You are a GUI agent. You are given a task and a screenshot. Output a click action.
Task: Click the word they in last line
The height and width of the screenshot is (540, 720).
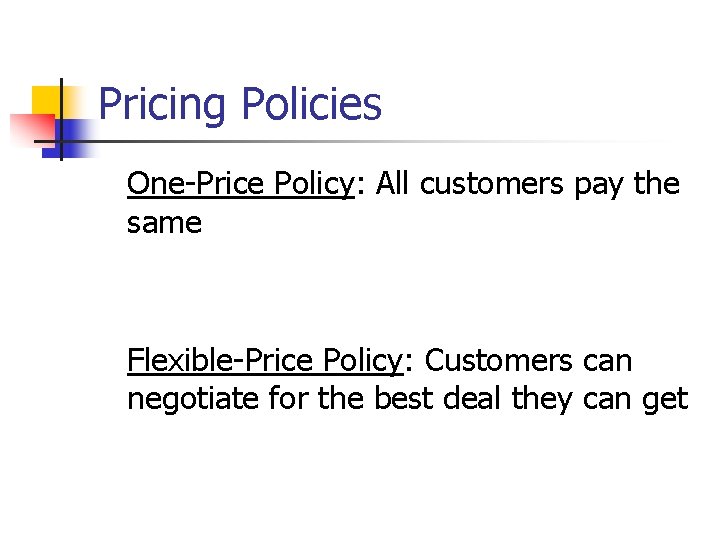(x=542, y=399)
